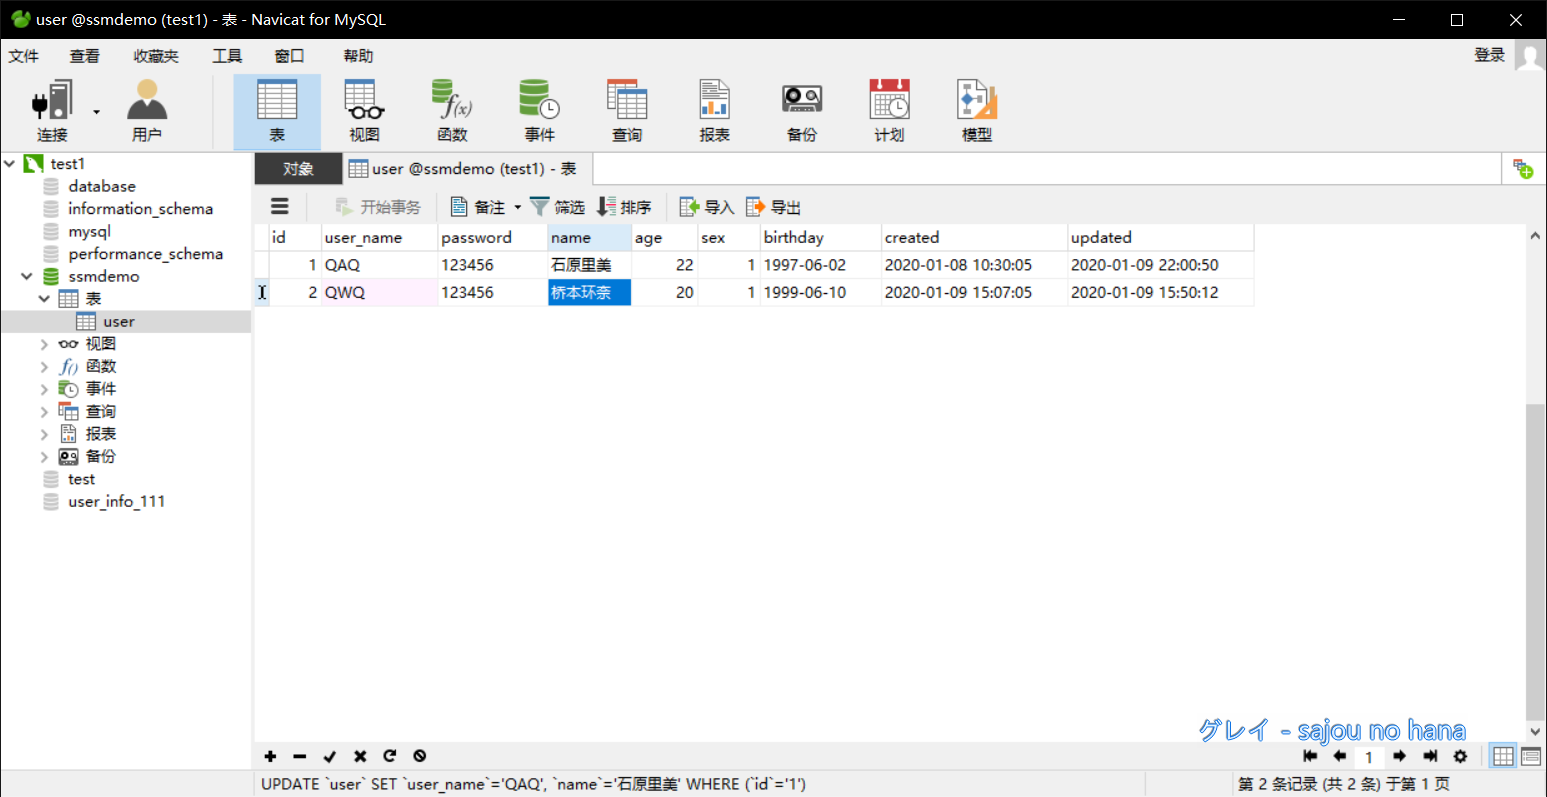Click the user avatar icon at top right
1547x797 pixels.
pyautogui.click(x=1530, y=56)
